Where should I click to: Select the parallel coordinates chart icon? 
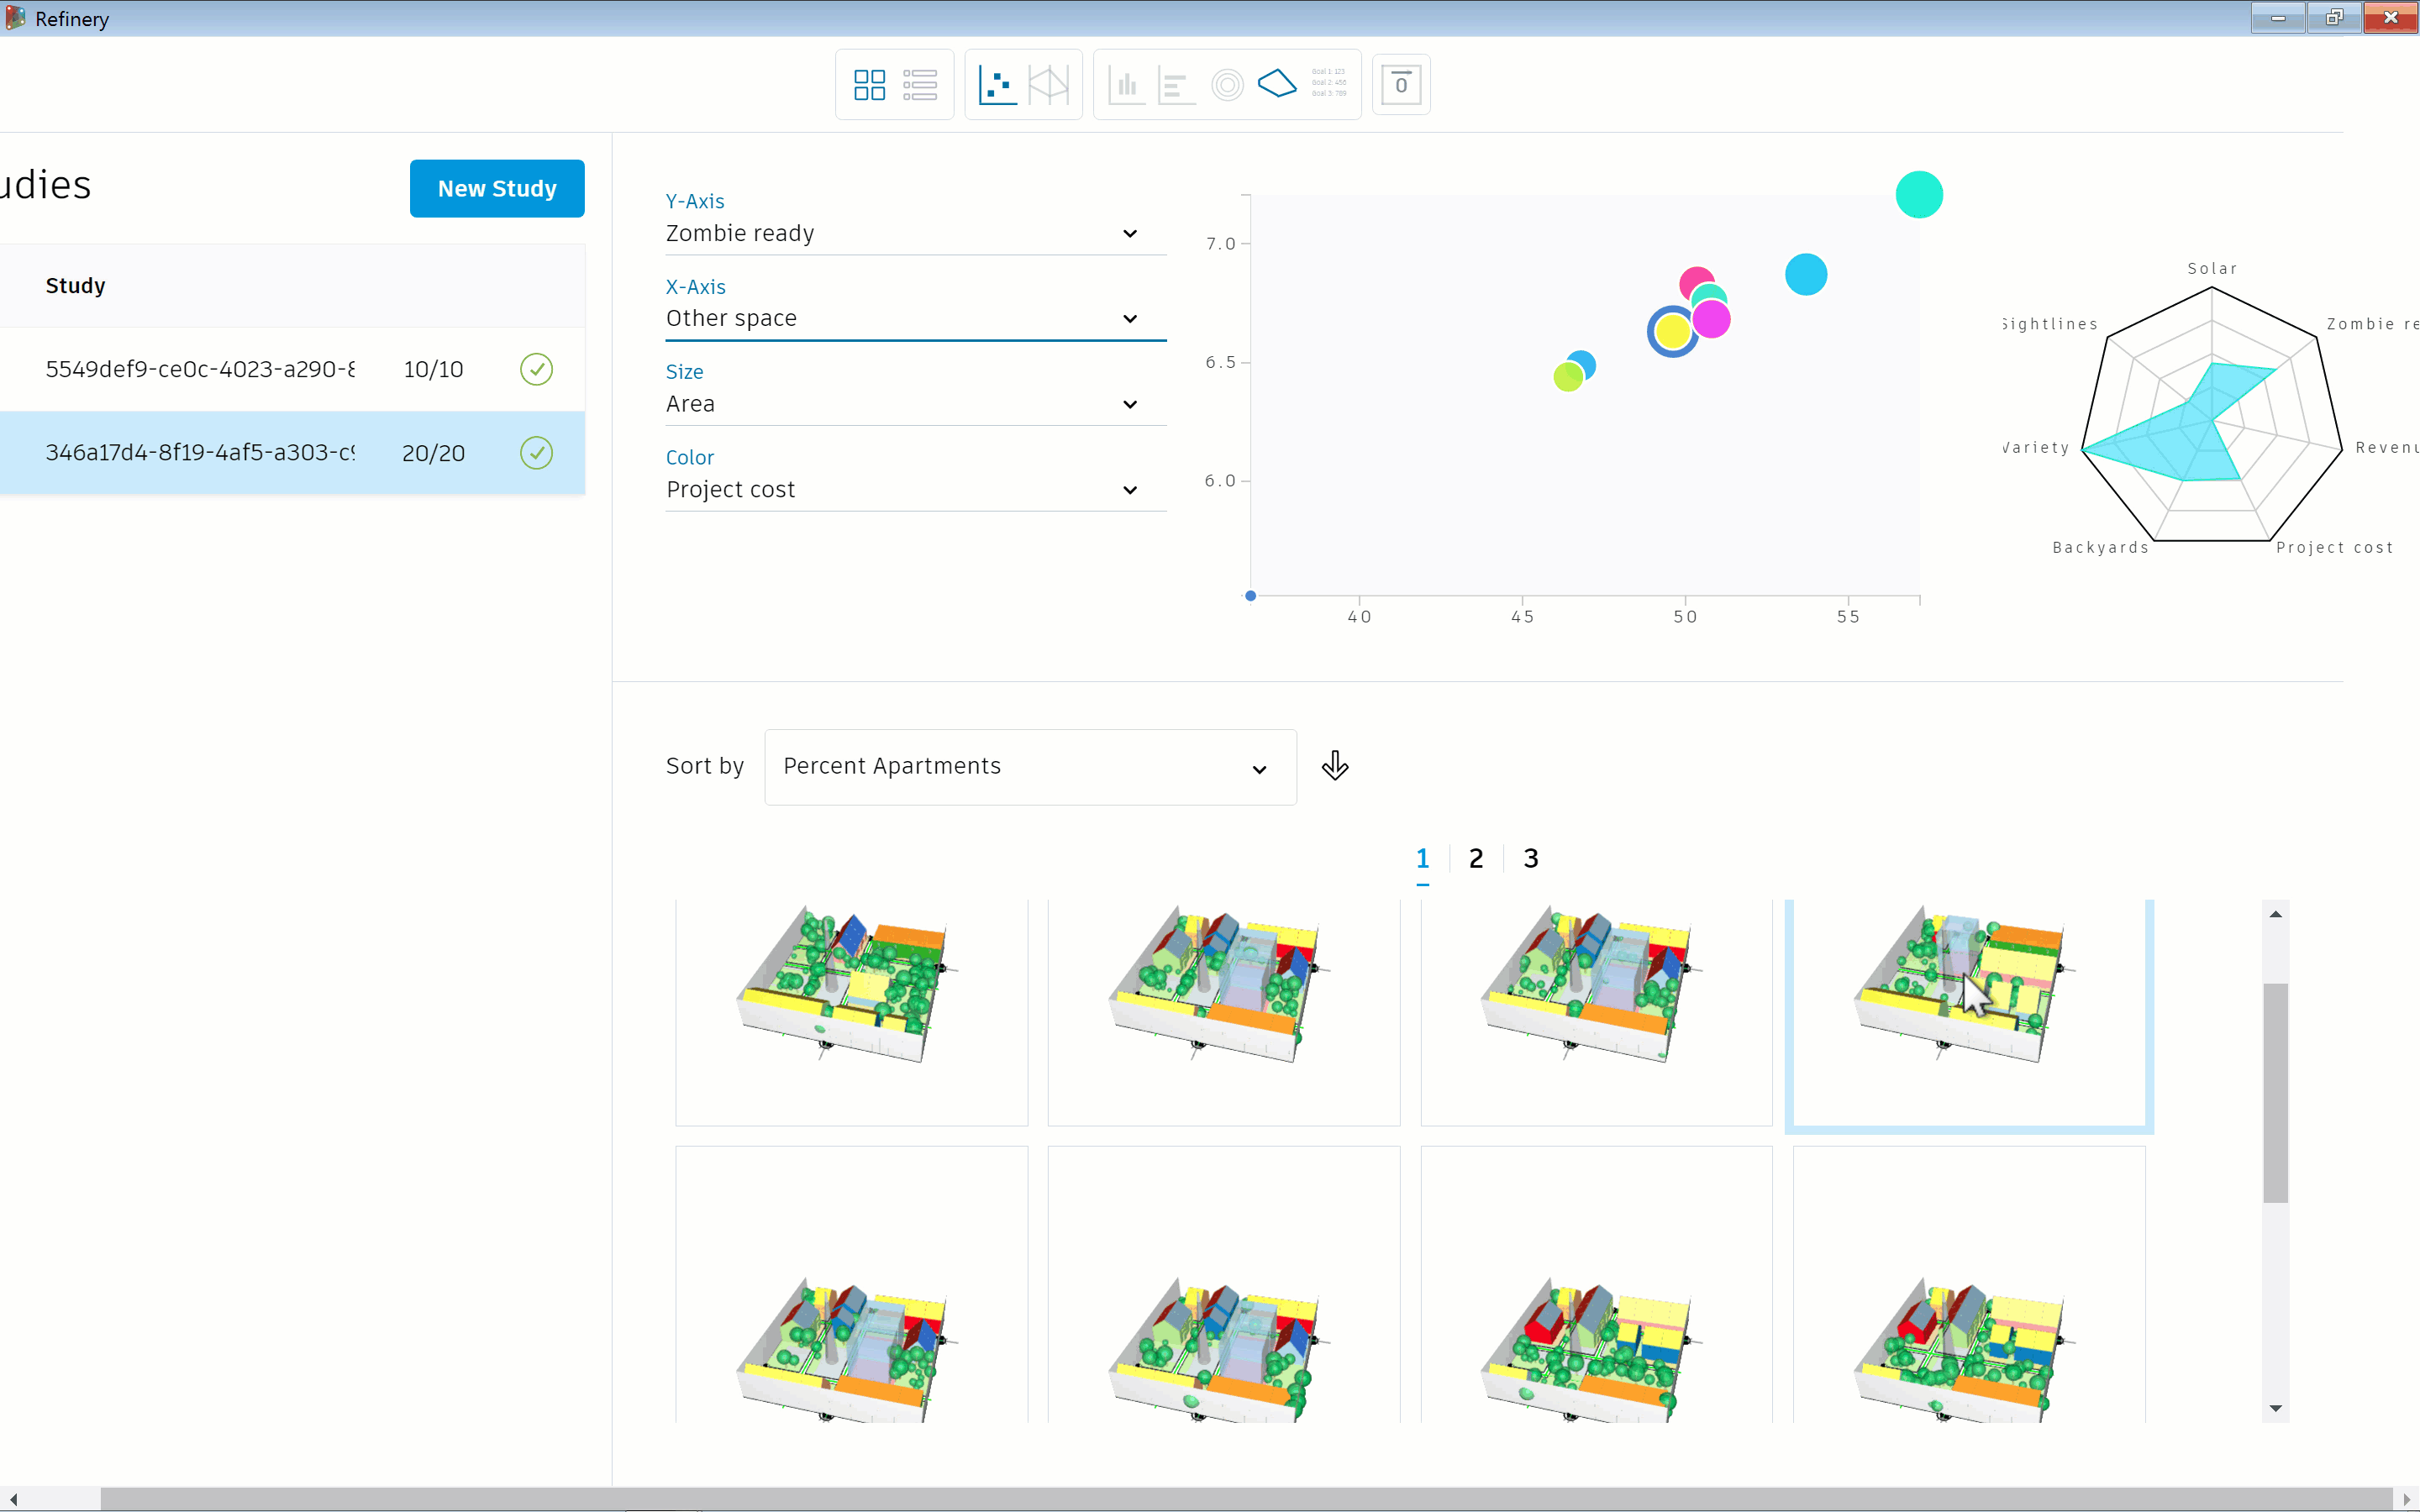pos(1048,85)
